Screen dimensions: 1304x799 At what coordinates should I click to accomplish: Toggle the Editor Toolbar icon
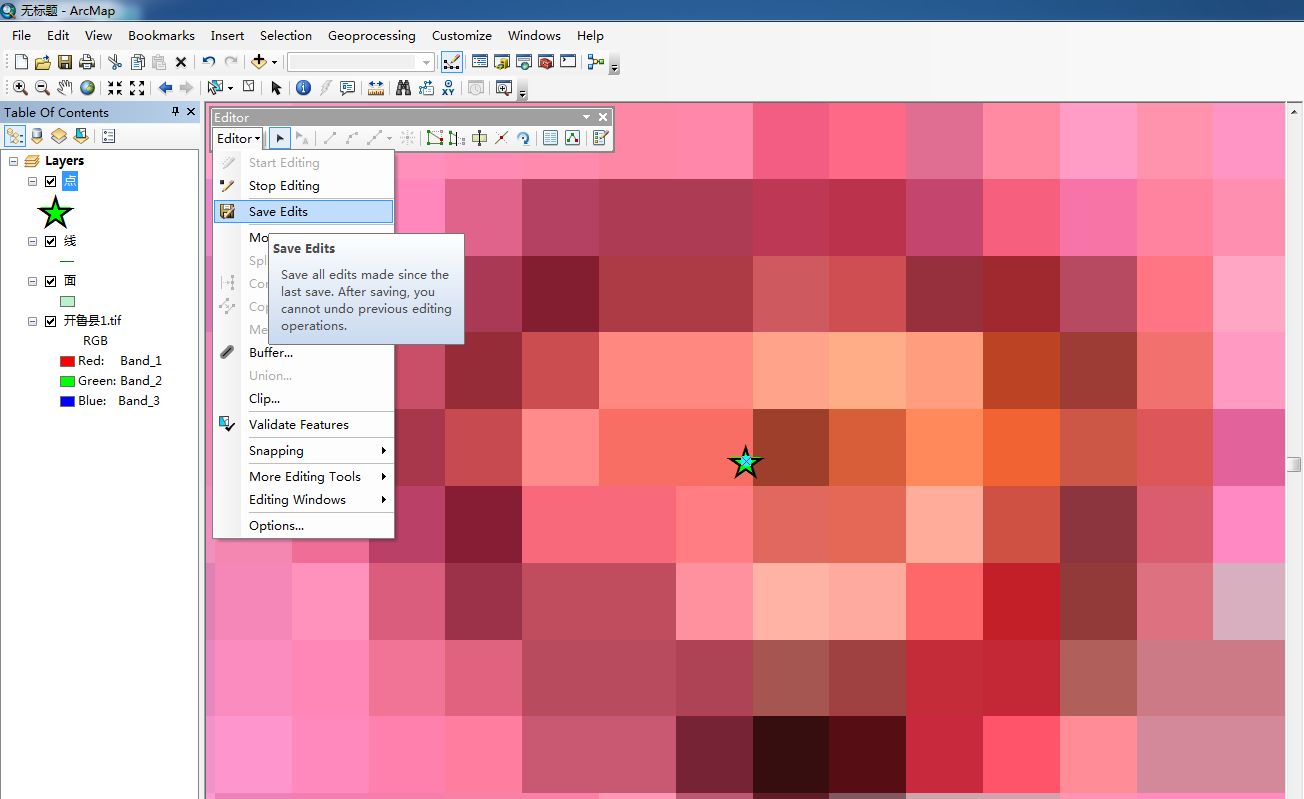(x=452, y=62)
